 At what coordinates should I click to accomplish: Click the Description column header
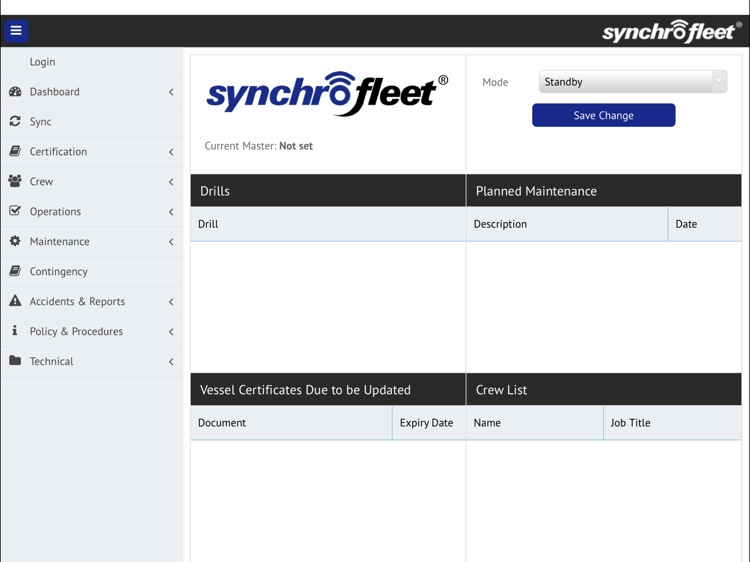[x=567, y=224]
